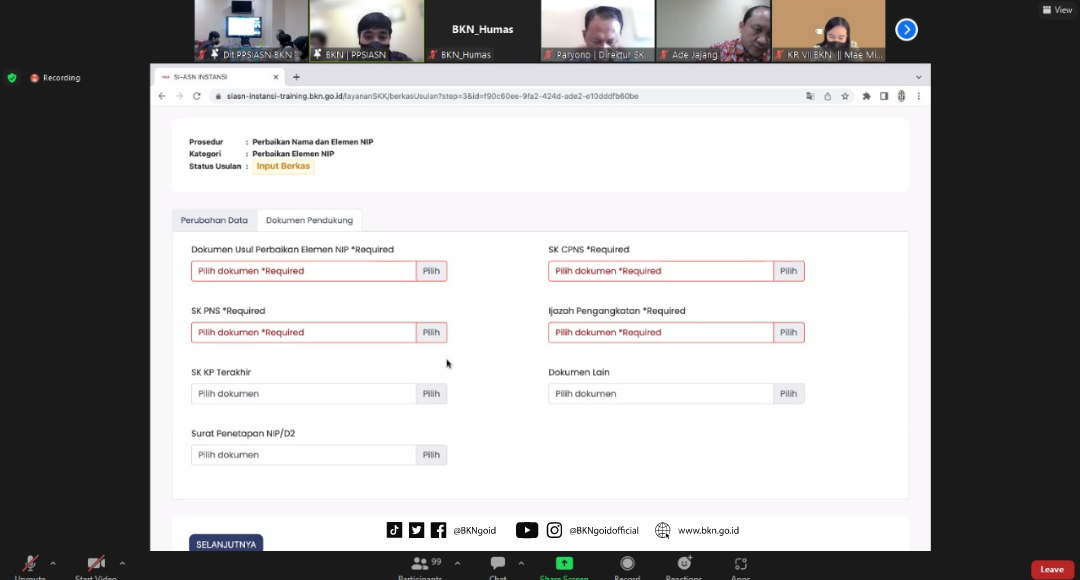Screen dimensions: 1080x580
Task: Leave the Zoom meeting
Action: (x=1052, y=569)
